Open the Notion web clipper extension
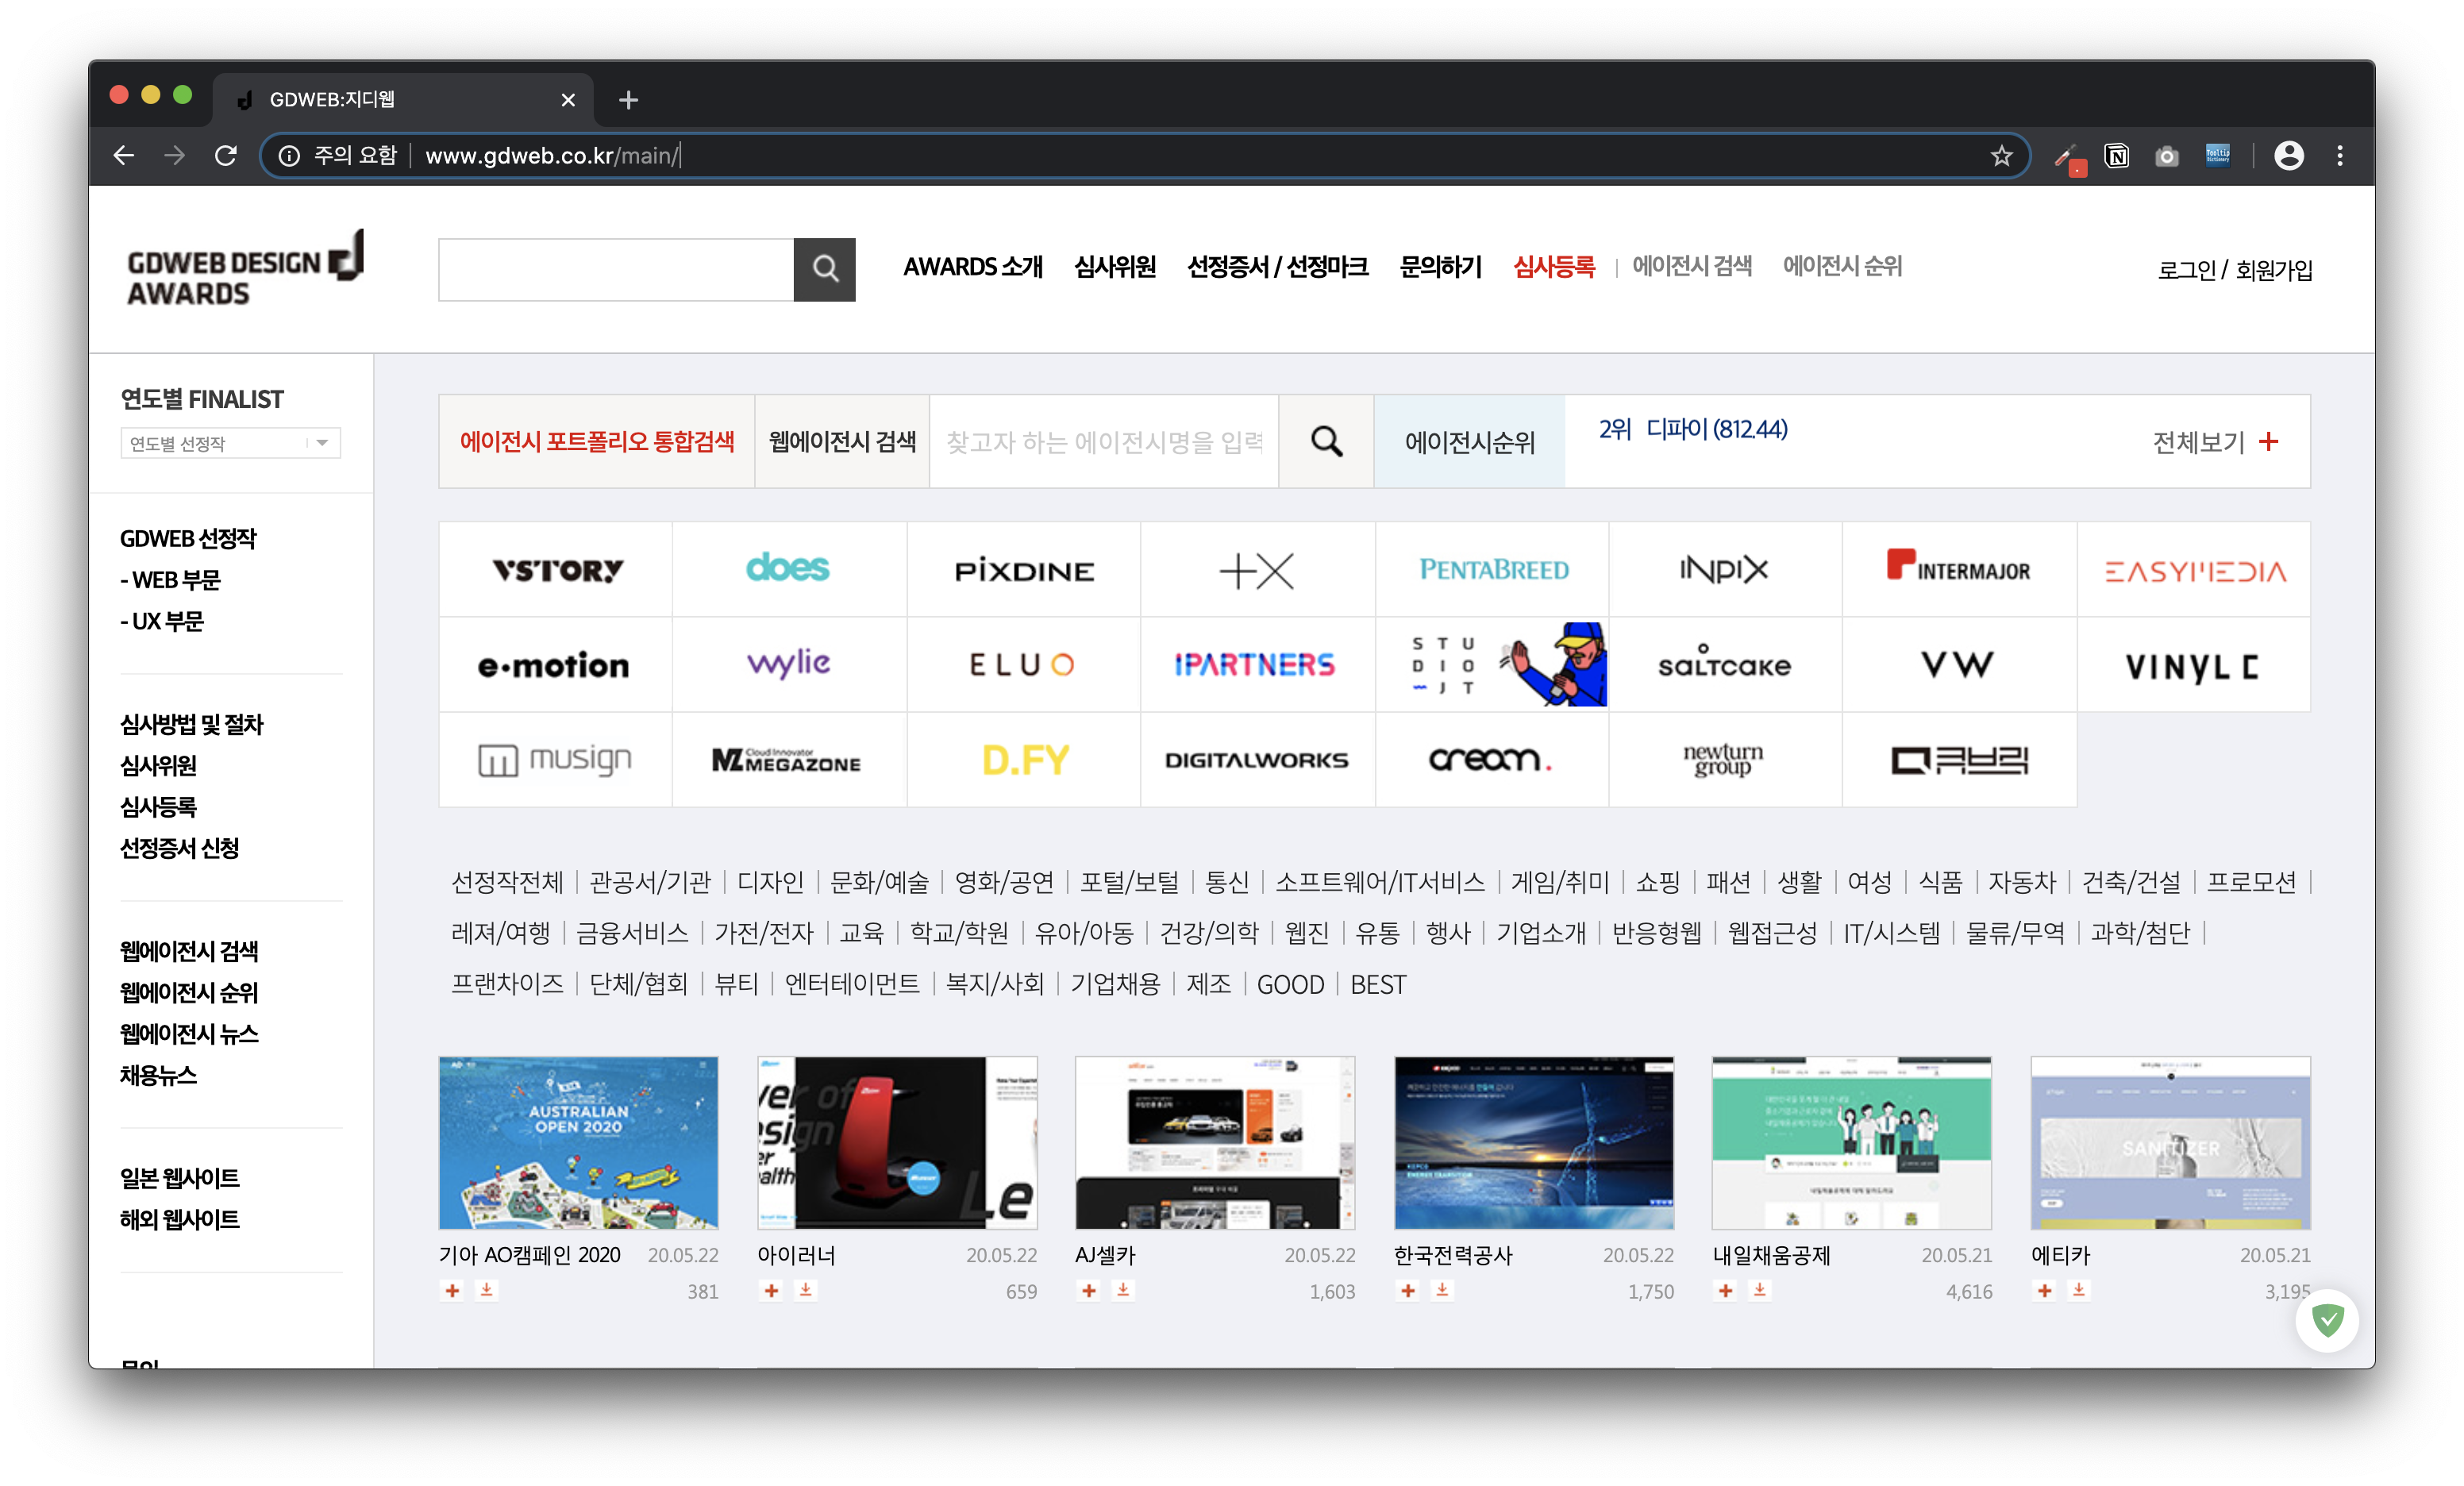Viewport: 2464px width, 1486px height. click(x=2116, y=156)
